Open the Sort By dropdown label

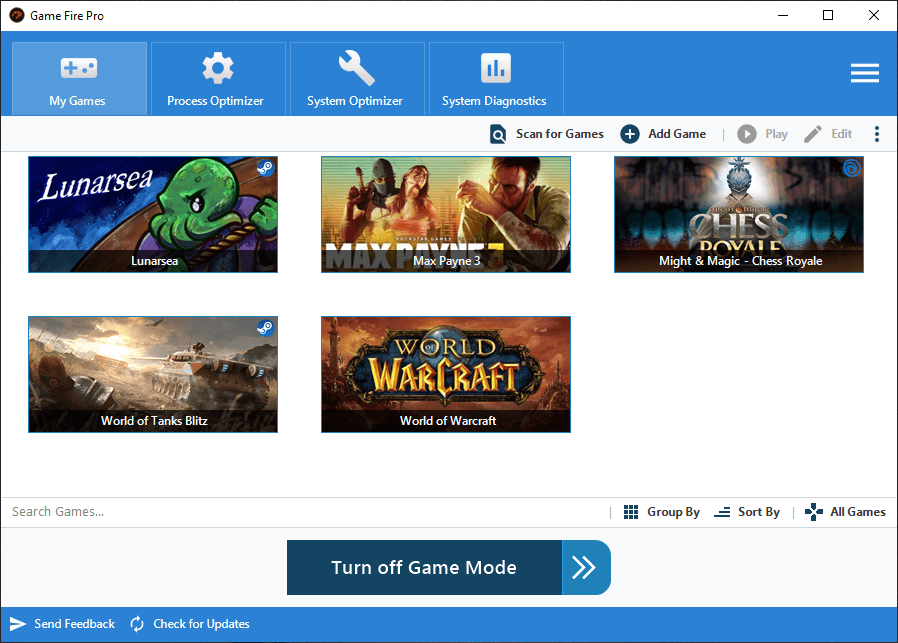pyautogui.click(x=759, y=512)
